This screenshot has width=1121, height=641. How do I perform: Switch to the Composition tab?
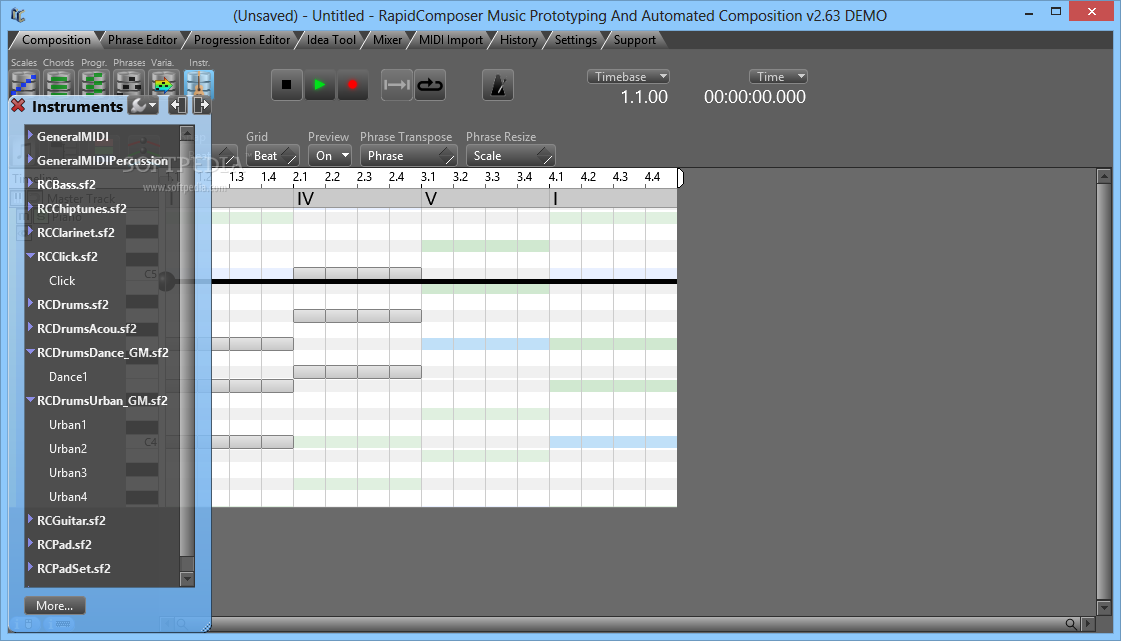click(56, 40)
